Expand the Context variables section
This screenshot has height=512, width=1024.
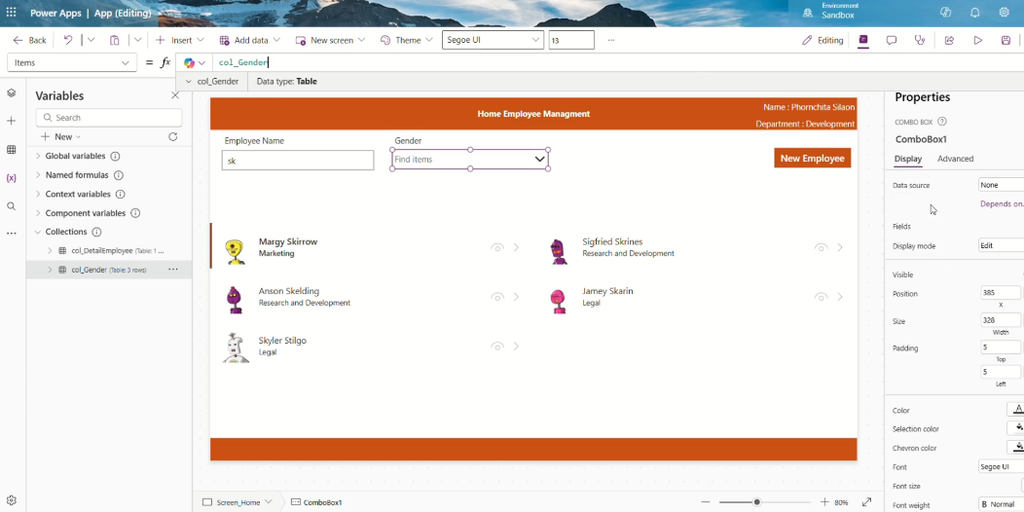[37, 194]
